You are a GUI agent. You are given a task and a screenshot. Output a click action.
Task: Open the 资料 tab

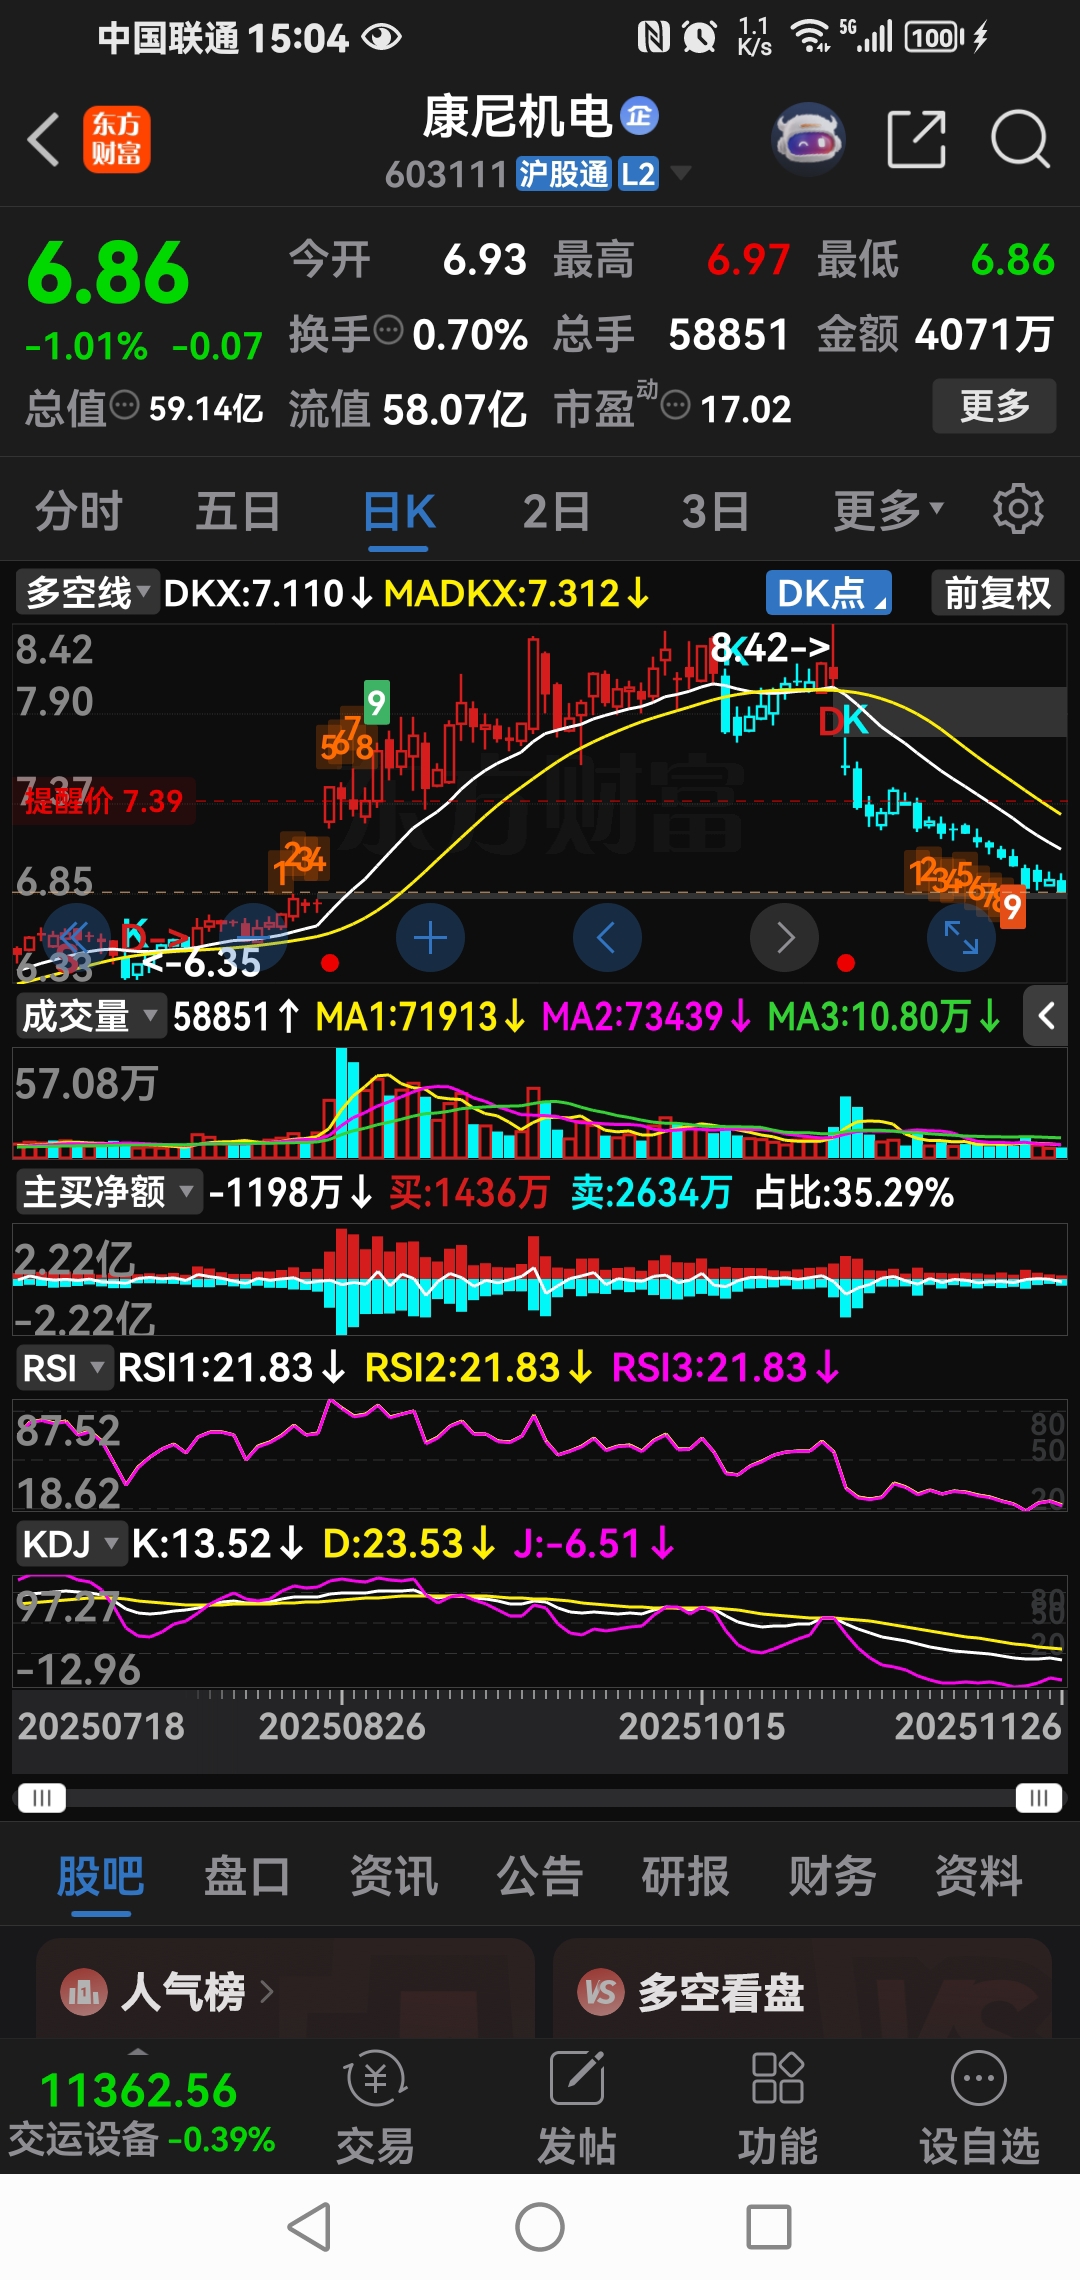979,1876
